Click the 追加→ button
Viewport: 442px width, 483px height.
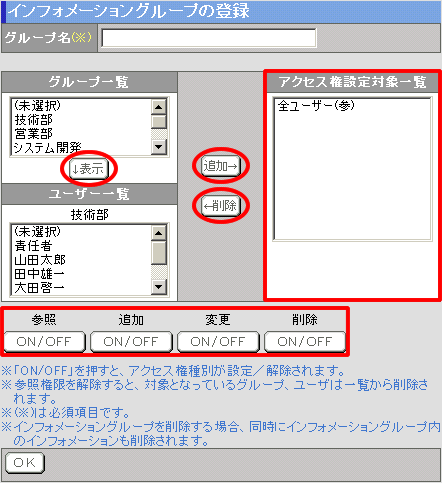[x=221, y=166]
